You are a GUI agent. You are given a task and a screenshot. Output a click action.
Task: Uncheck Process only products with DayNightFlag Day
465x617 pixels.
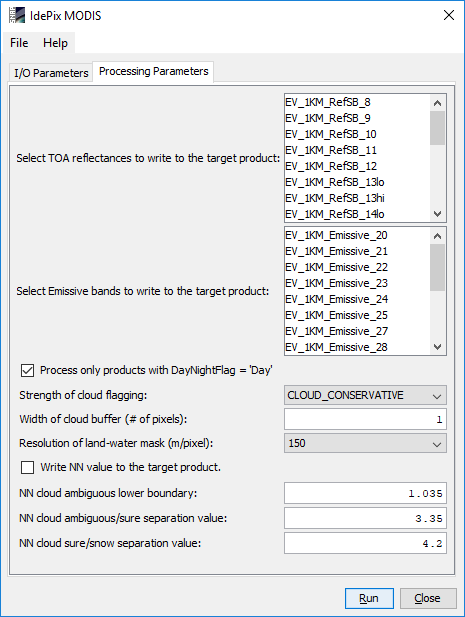coord(27,370)
